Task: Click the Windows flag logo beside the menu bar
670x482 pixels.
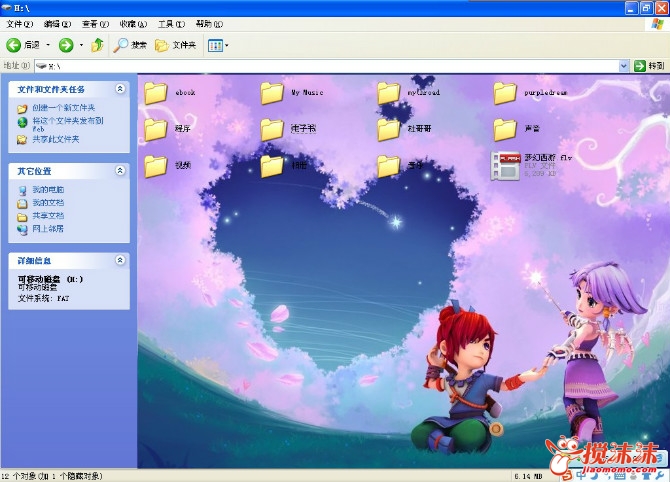Action: 658,24
